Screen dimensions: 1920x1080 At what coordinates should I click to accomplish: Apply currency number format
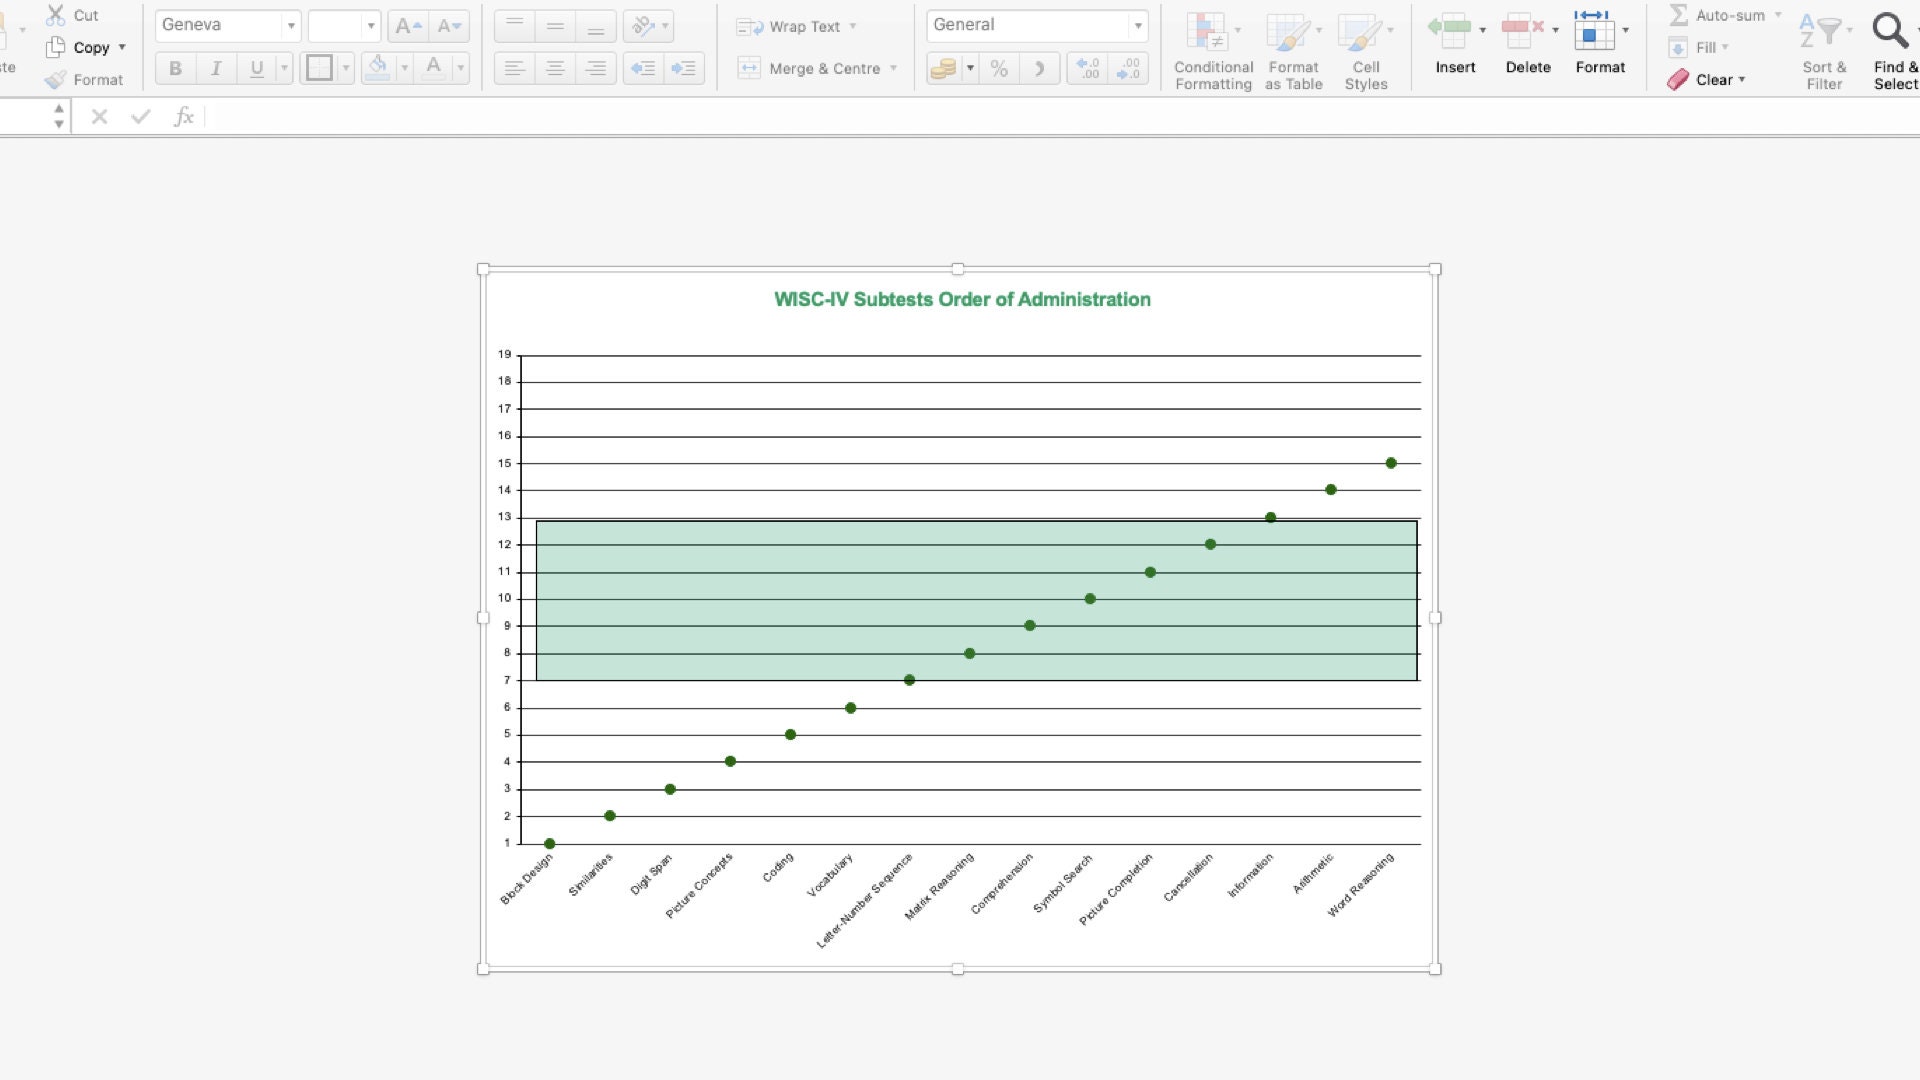tap(944, 68)
